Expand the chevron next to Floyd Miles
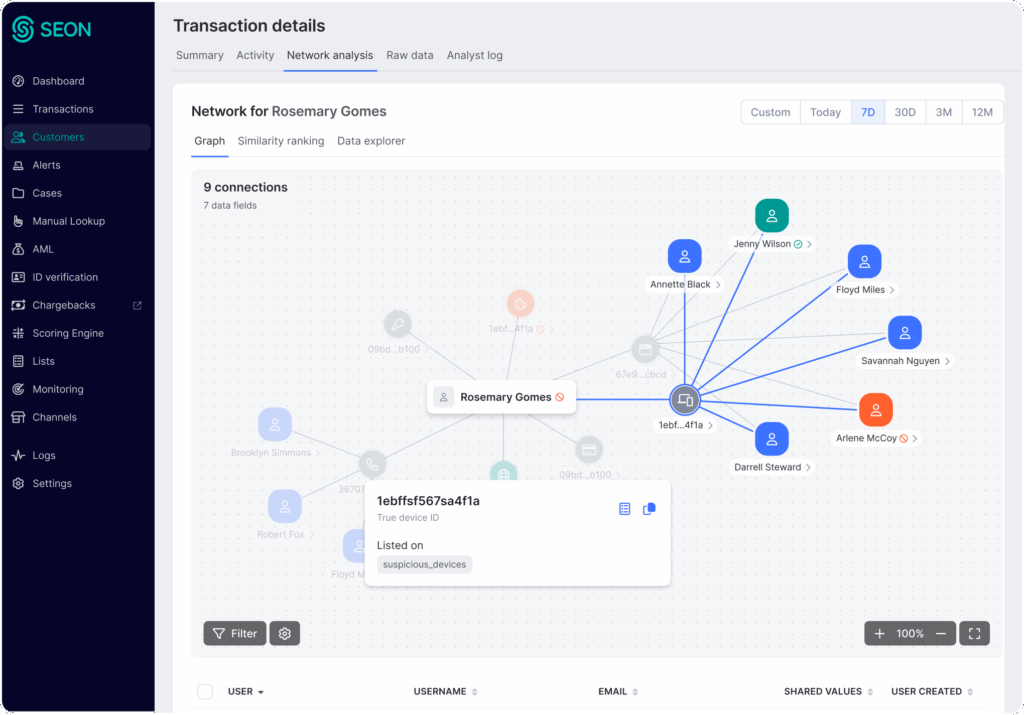1024x715 pixels. point(892,291)
